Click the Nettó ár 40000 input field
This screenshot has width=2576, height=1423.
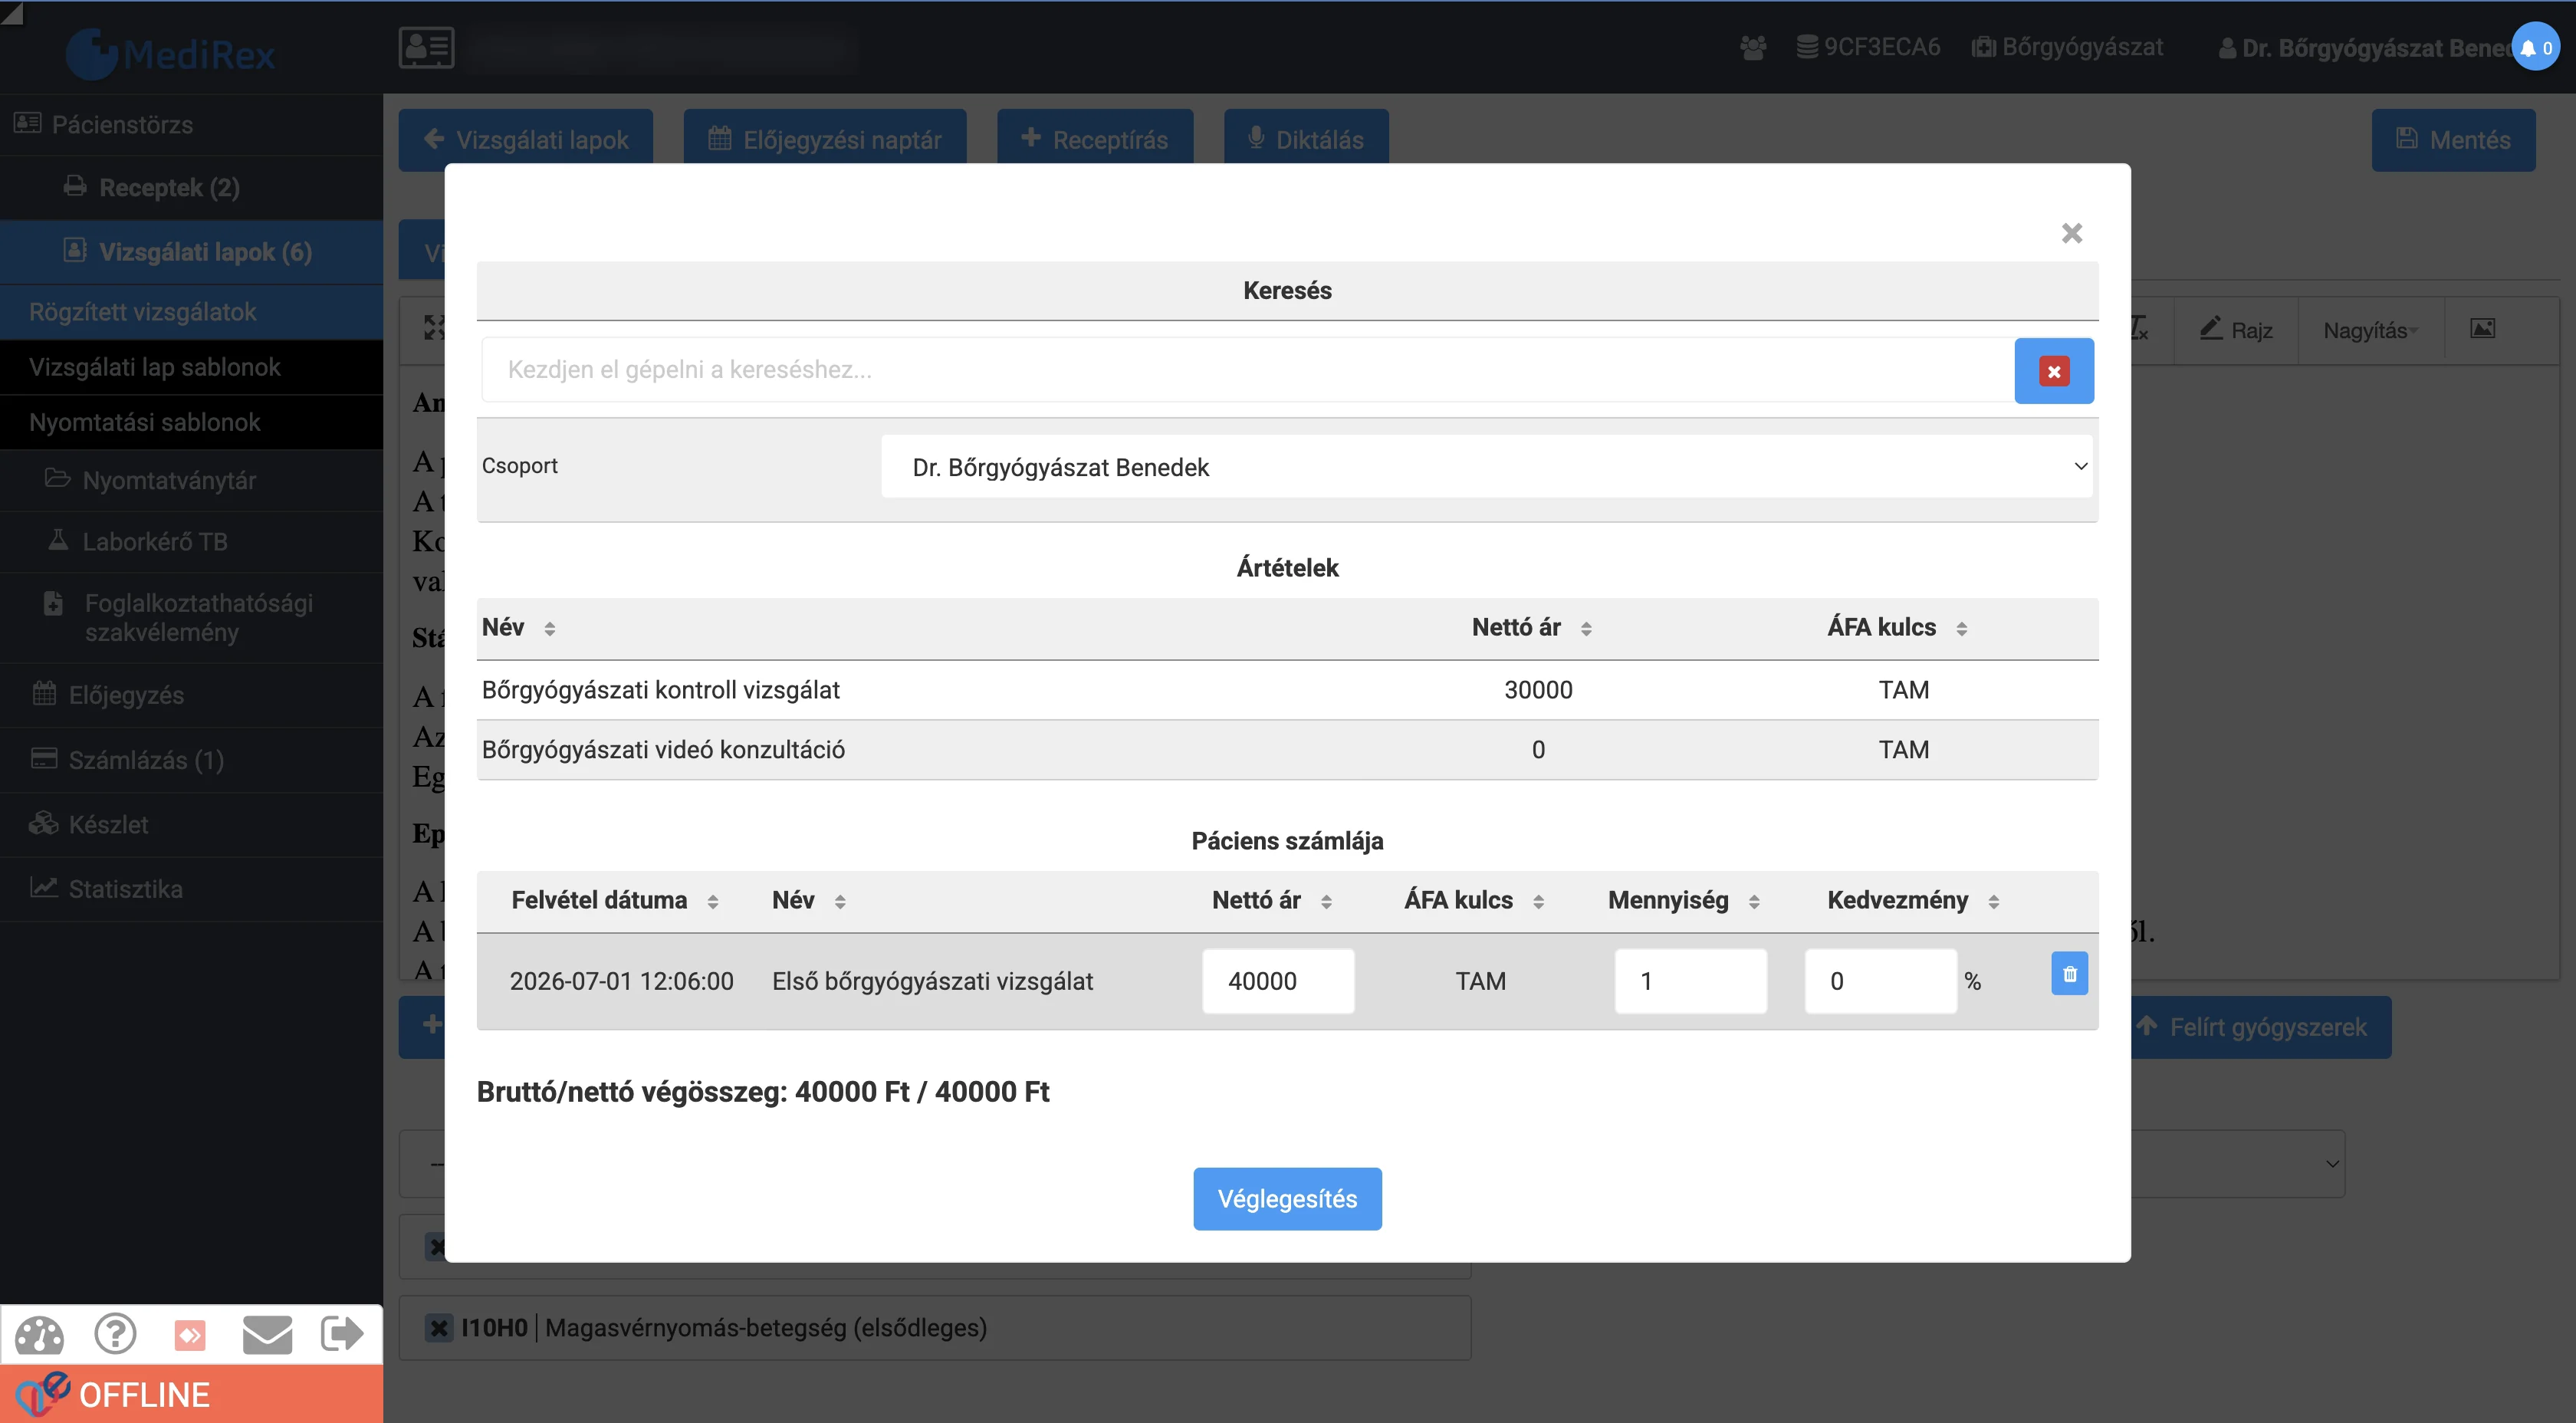coord(1278,981)
